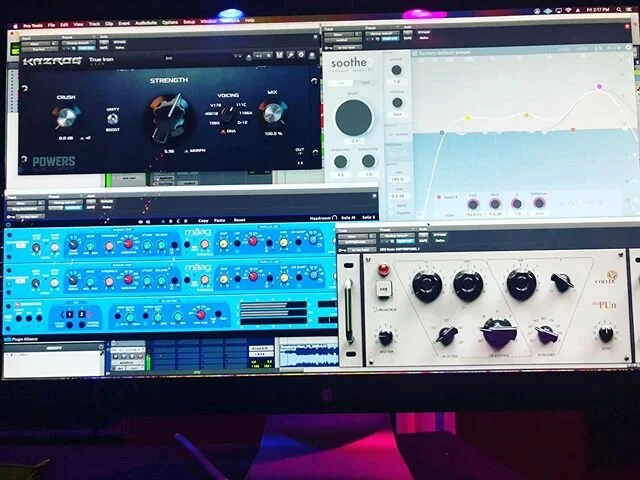The height and width of the screenshot is (480, 640).
Task: Click the Plugin Alliance logo
Action: [21, 339]
